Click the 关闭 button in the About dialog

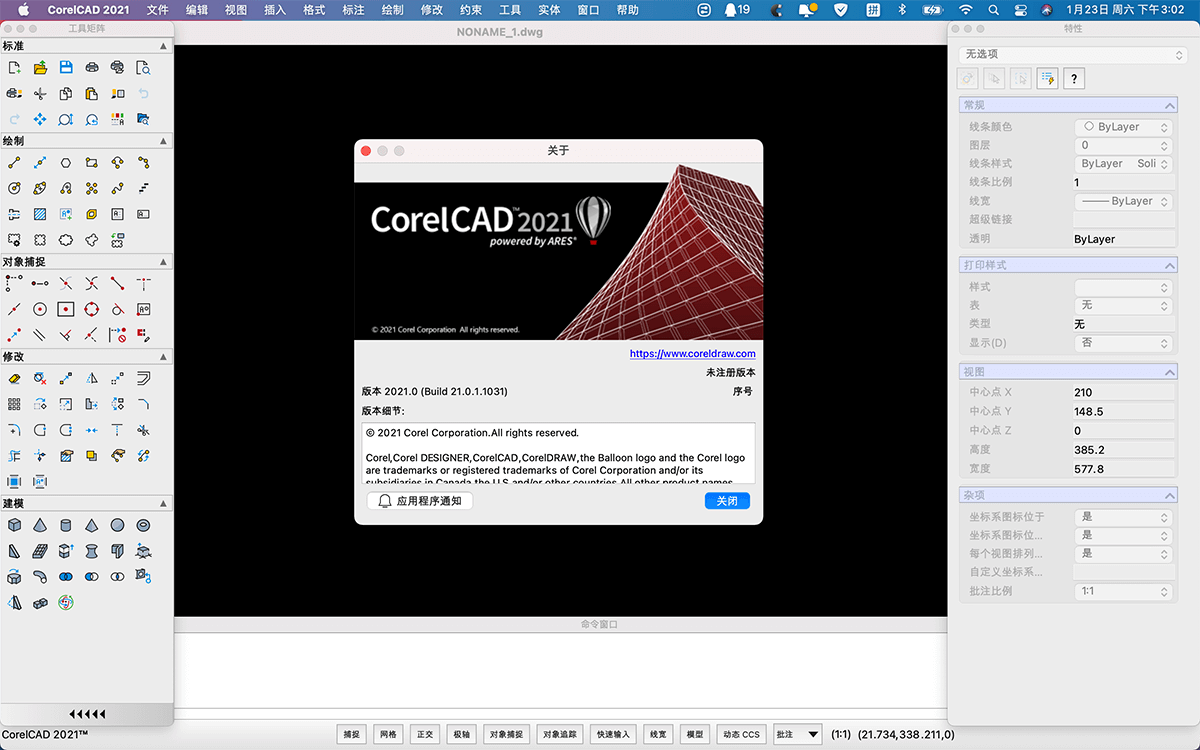tap(727, 501)
